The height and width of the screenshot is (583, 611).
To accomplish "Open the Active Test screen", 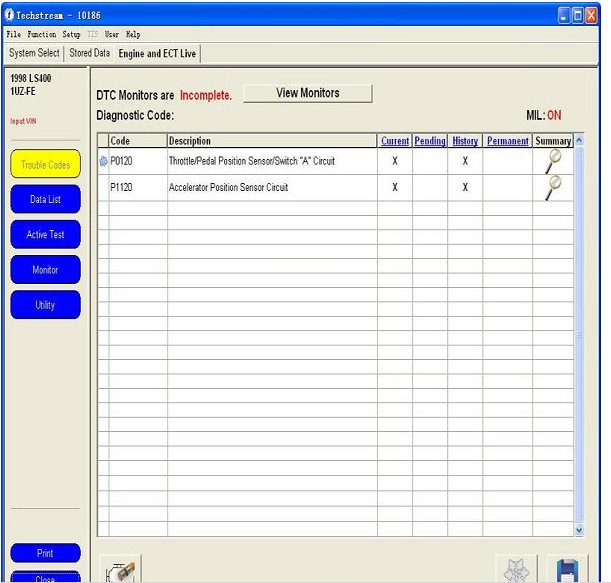I will (x=46, y=234).
